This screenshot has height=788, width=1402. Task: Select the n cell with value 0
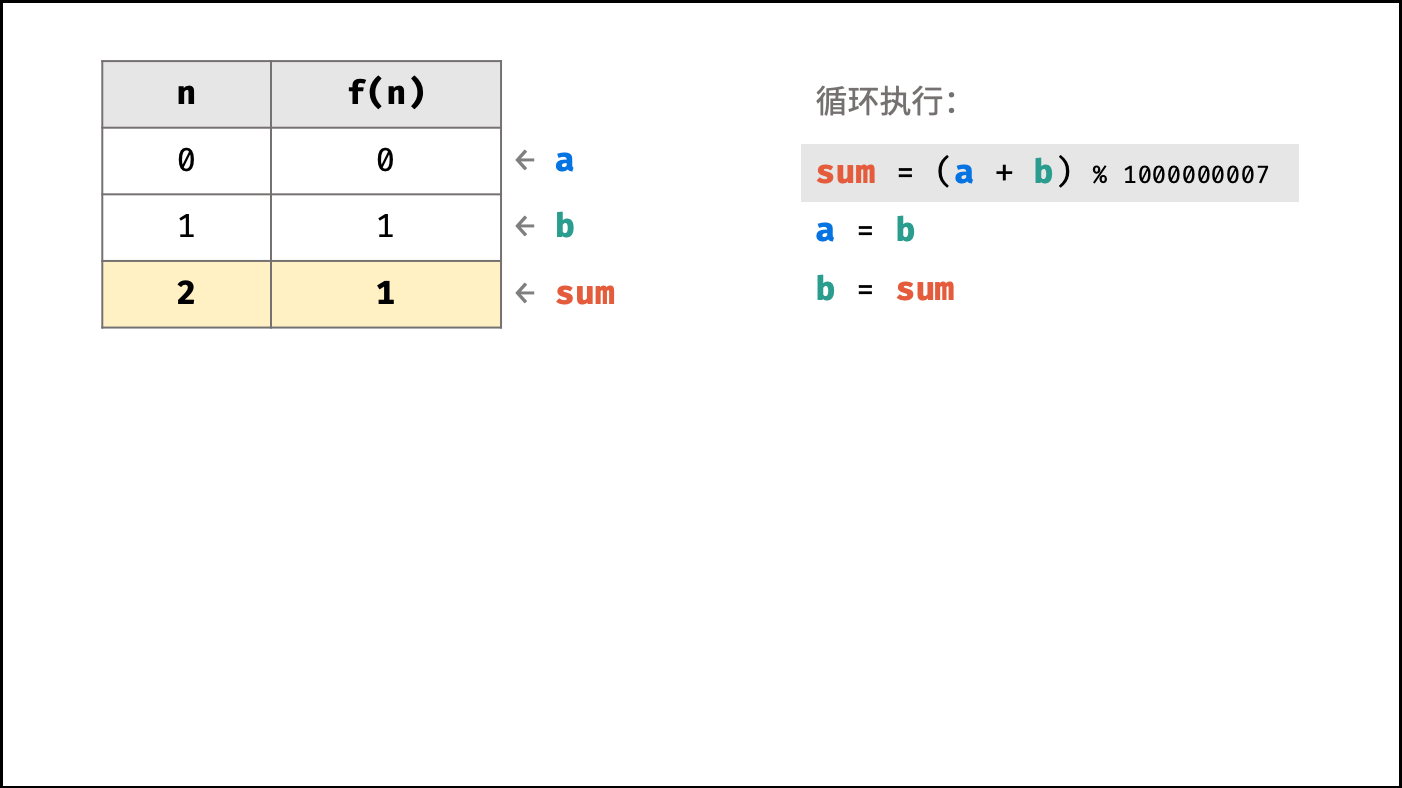[186, 161]
